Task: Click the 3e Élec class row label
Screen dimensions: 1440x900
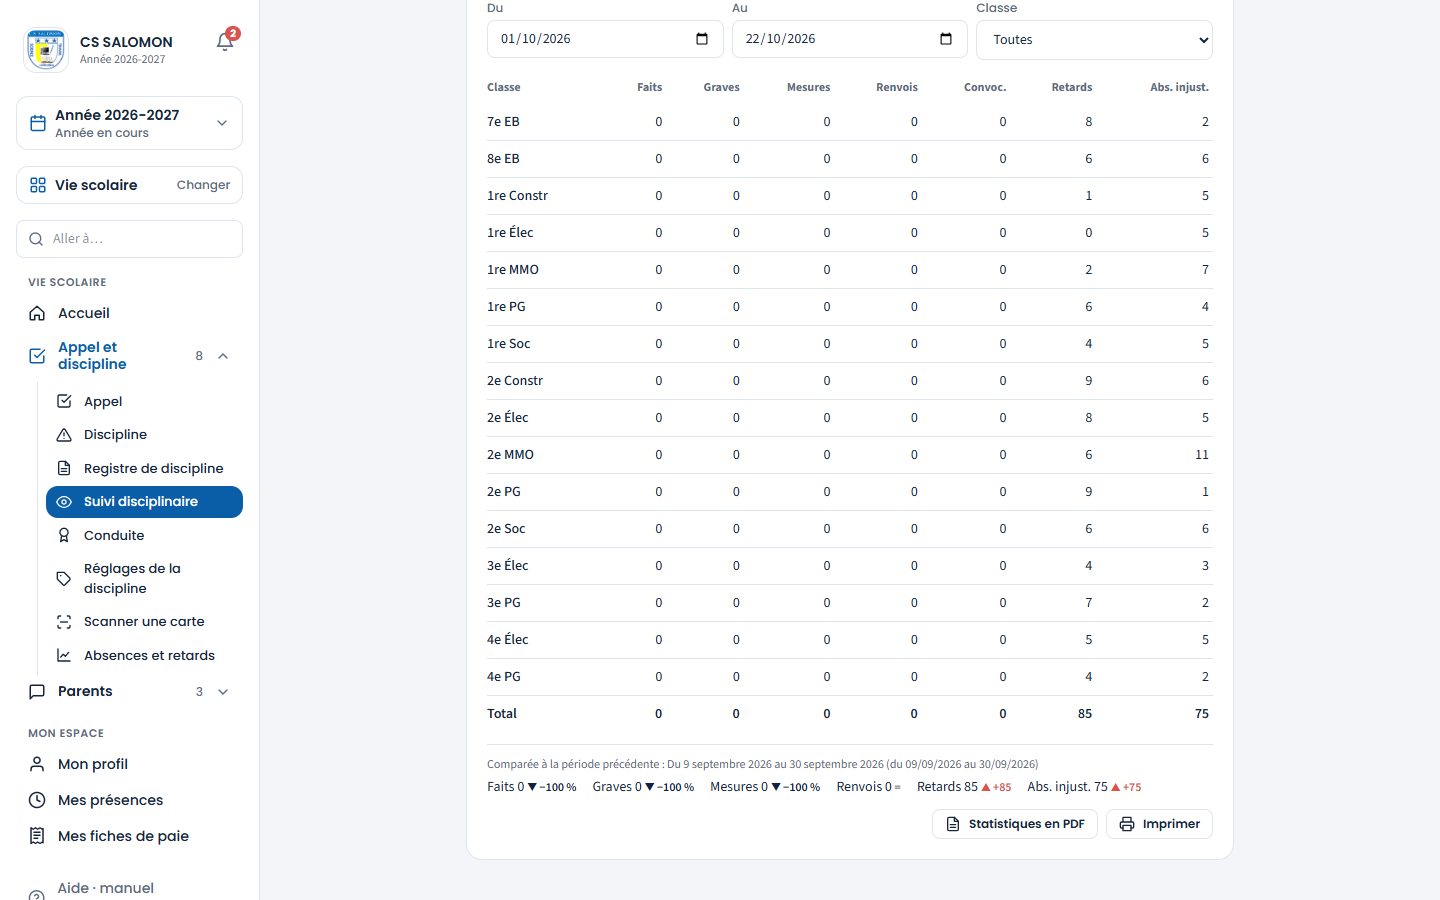Action: 508,566
